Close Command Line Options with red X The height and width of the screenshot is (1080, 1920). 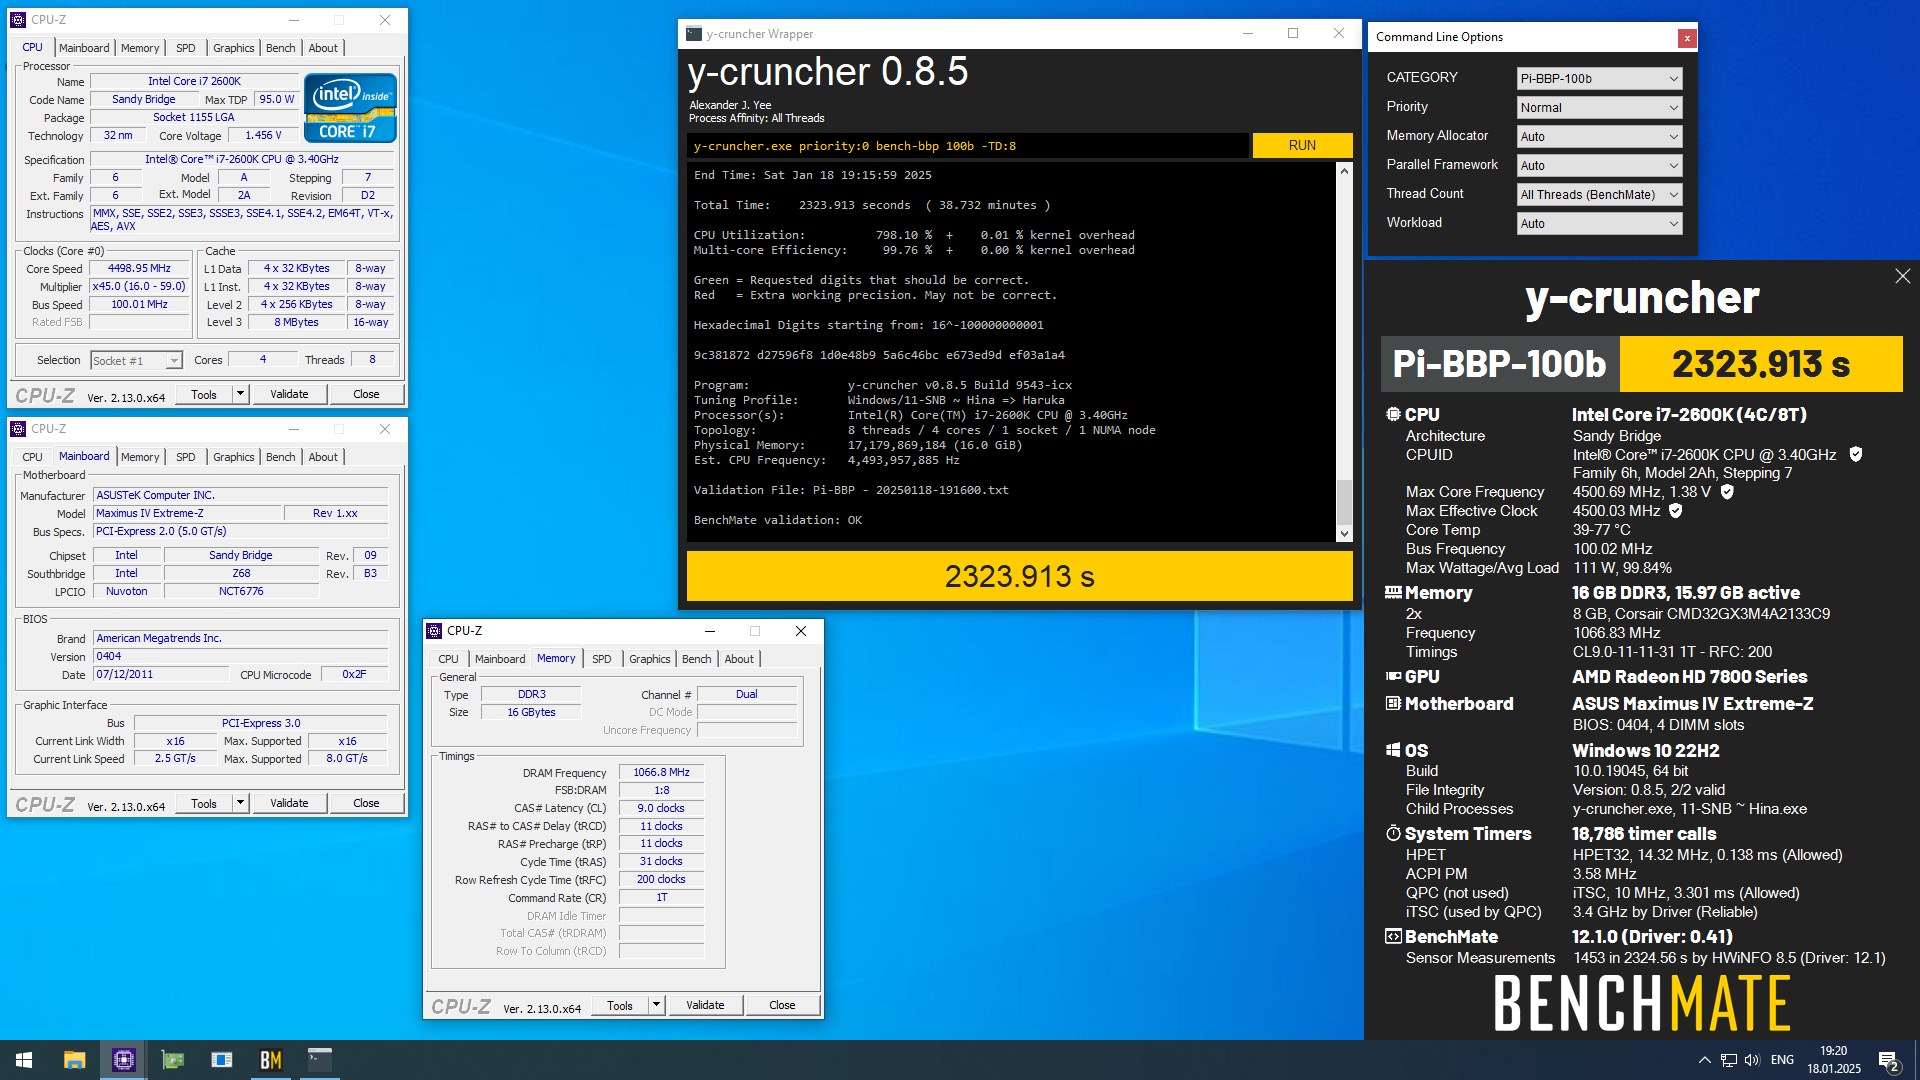(1687, 38)
